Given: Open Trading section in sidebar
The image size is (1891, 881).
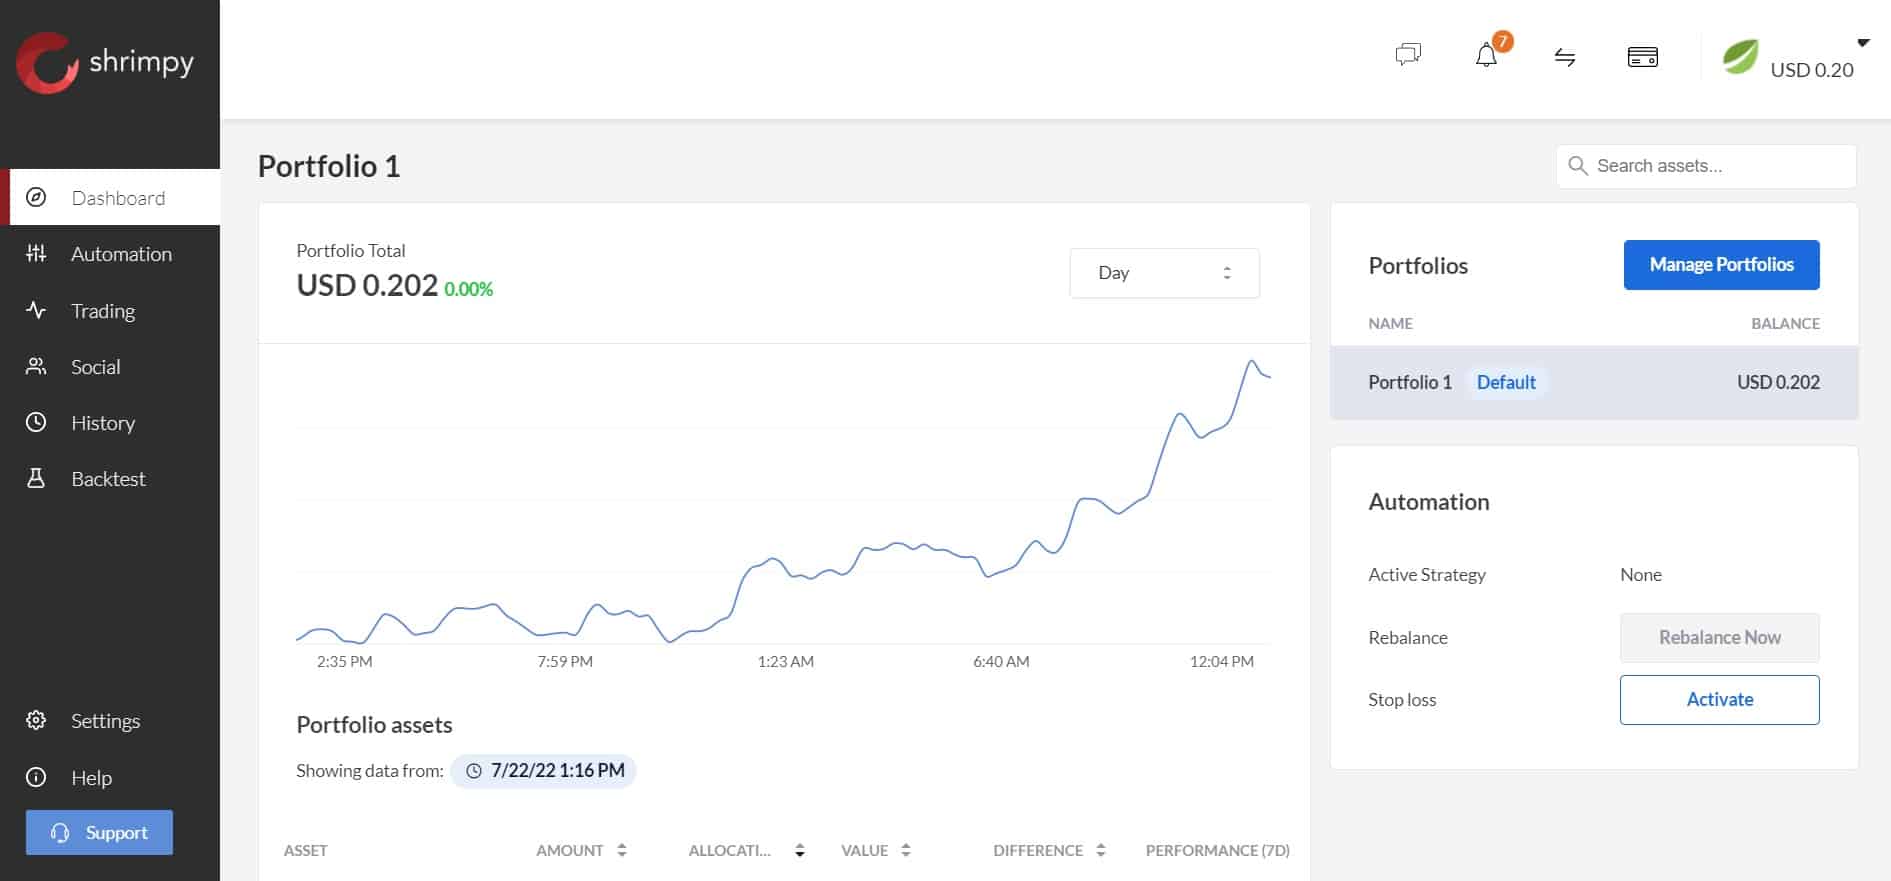Looking at the screenshot, I should tap(110, 311).
